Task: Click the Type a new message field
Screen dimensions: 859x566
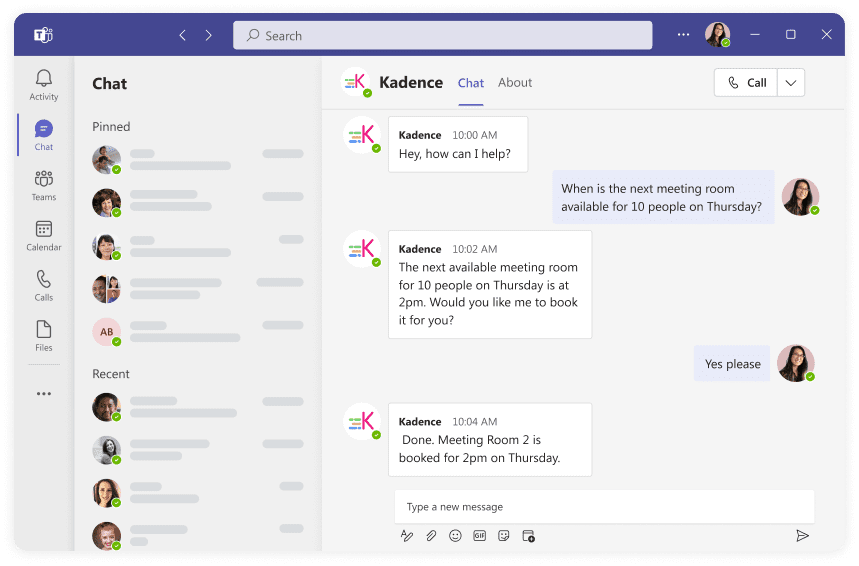Action: coord(604,507)
